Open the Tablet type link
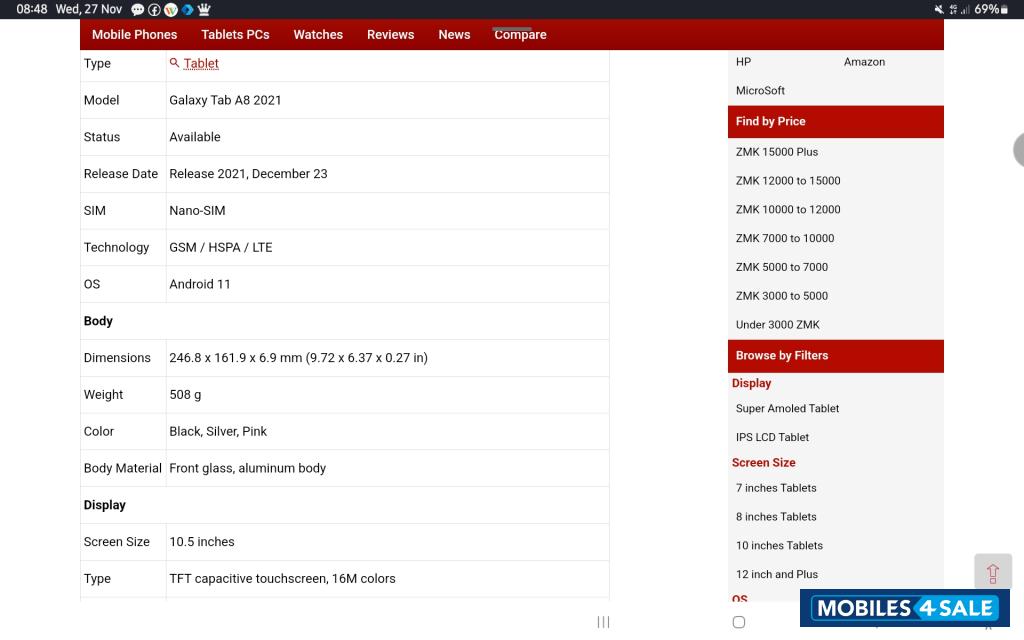This screenshot has height=640, width=1024. pyautogui.click(x=201, y=63)
